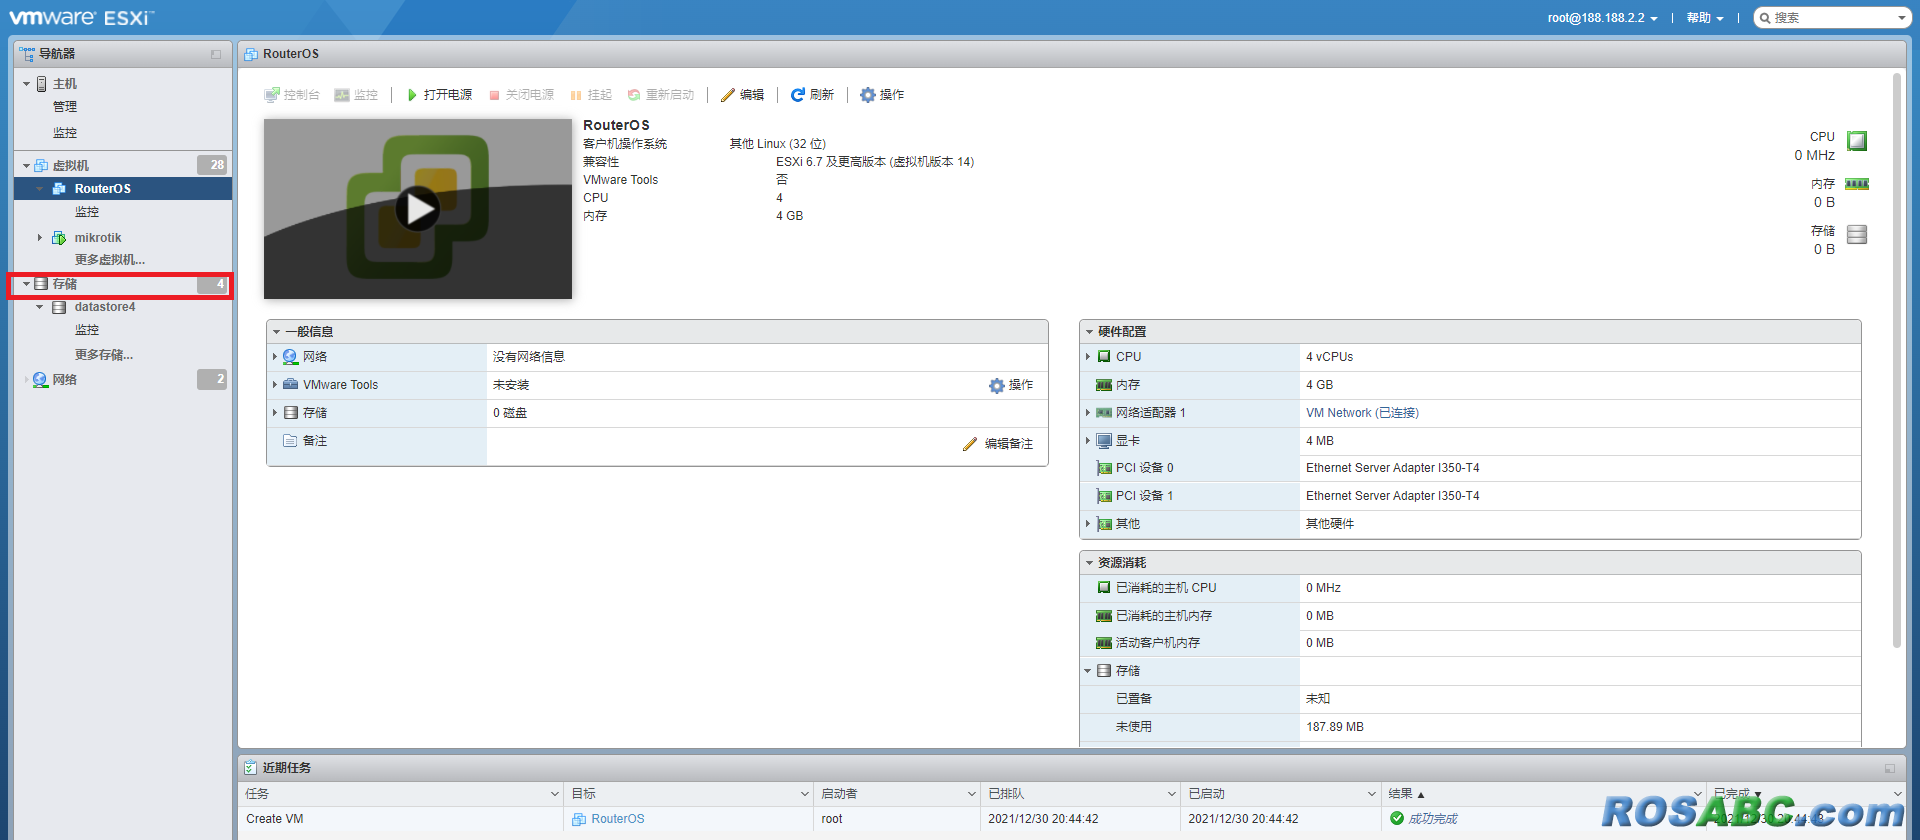The image size is (1920, 840).
Task: Click the mikrotik VM icon
Action: (59, 238)
